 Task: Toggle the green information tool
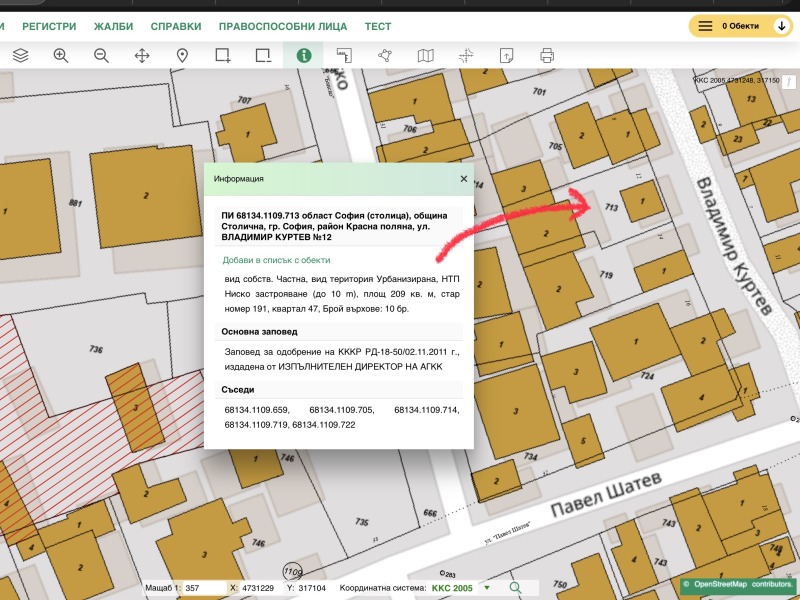303,56
